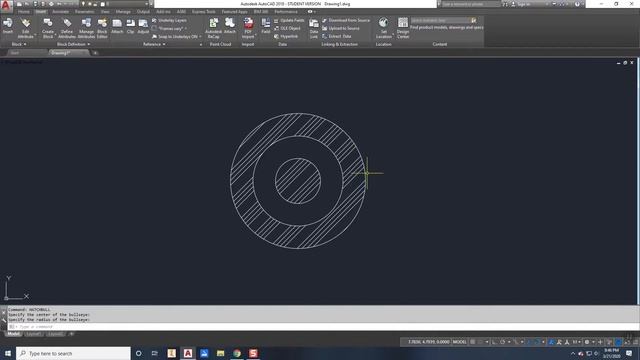The height and width of the screenshot is (360, 640).
Task: Open the Home ribbon tab
Action: pyautogui.click(x=24, y=12)
